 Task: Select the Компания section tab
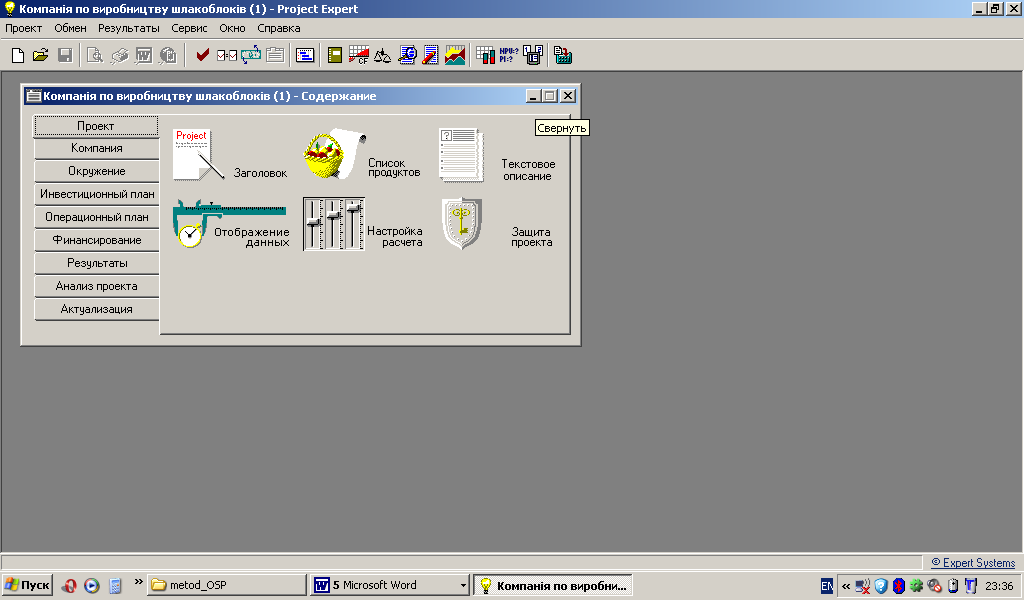(x=96, y=148)
